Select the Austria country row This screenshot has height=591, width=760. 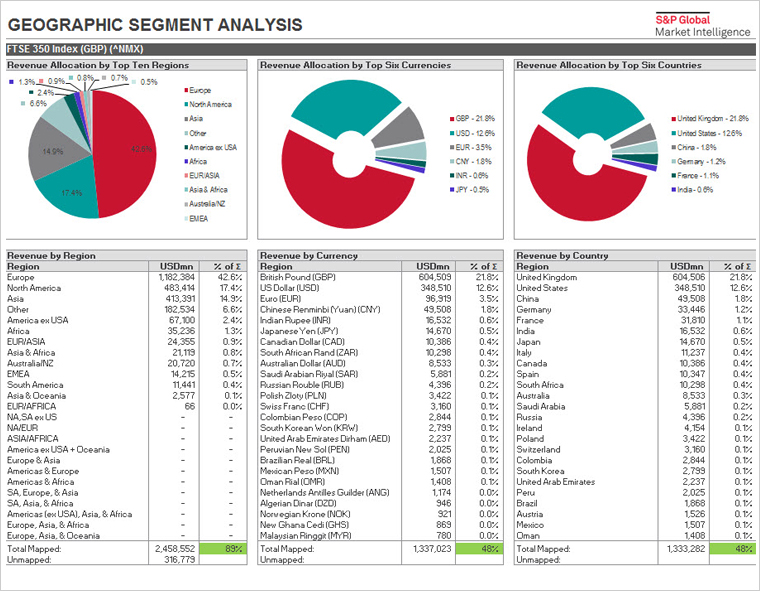coord(635,514)
